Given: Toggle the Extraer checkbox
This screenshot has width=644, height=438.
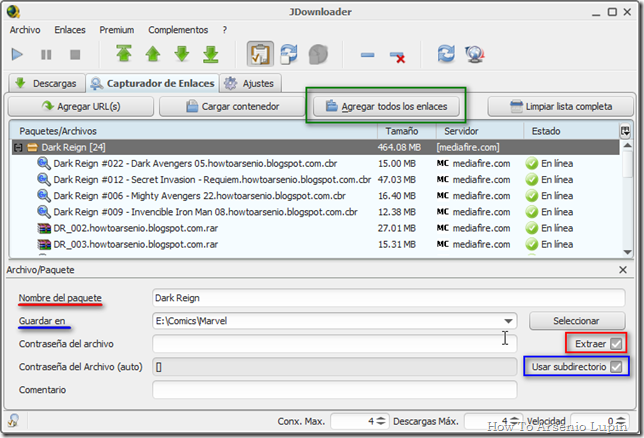Looking at the screenshot, I should click(616, 344).
